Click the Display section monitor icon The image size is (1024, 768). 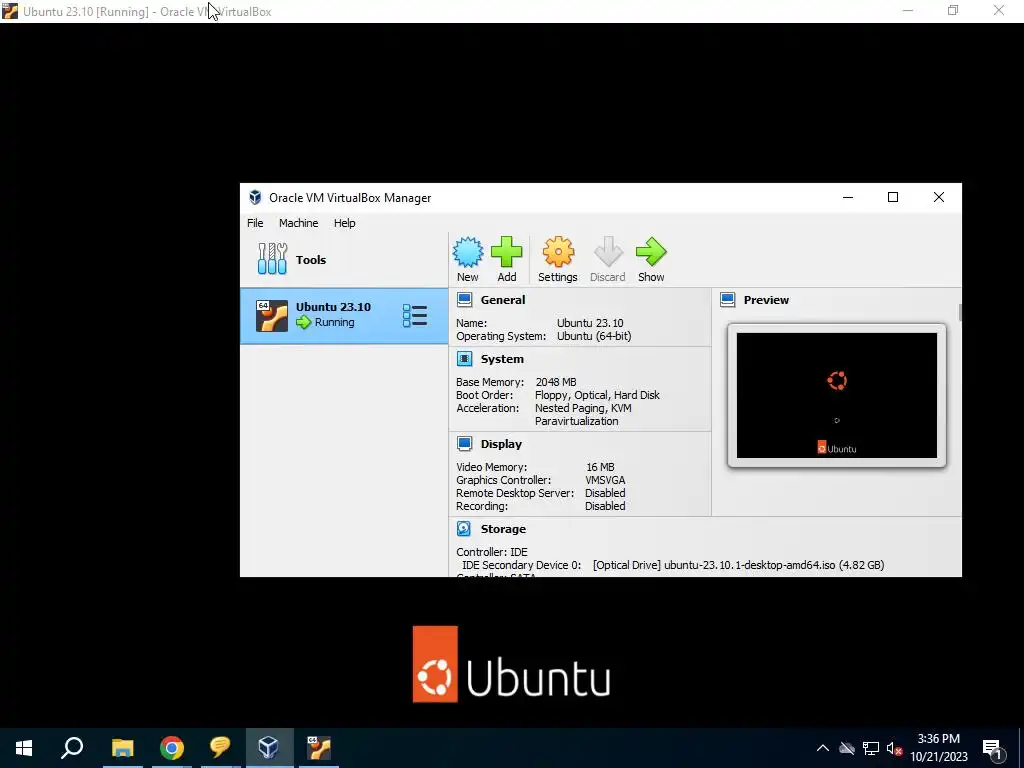click(x=464, y=443)
